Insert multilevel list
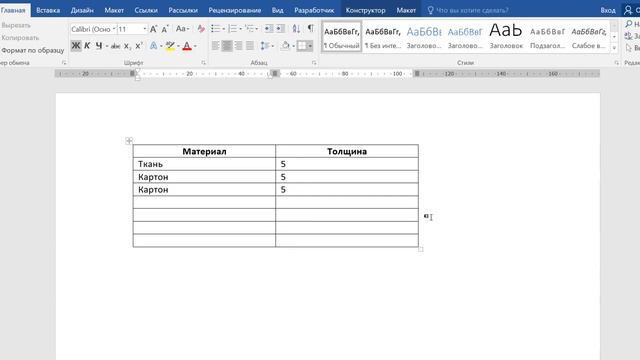The image size is (640, 360). [x=249, y=29]
